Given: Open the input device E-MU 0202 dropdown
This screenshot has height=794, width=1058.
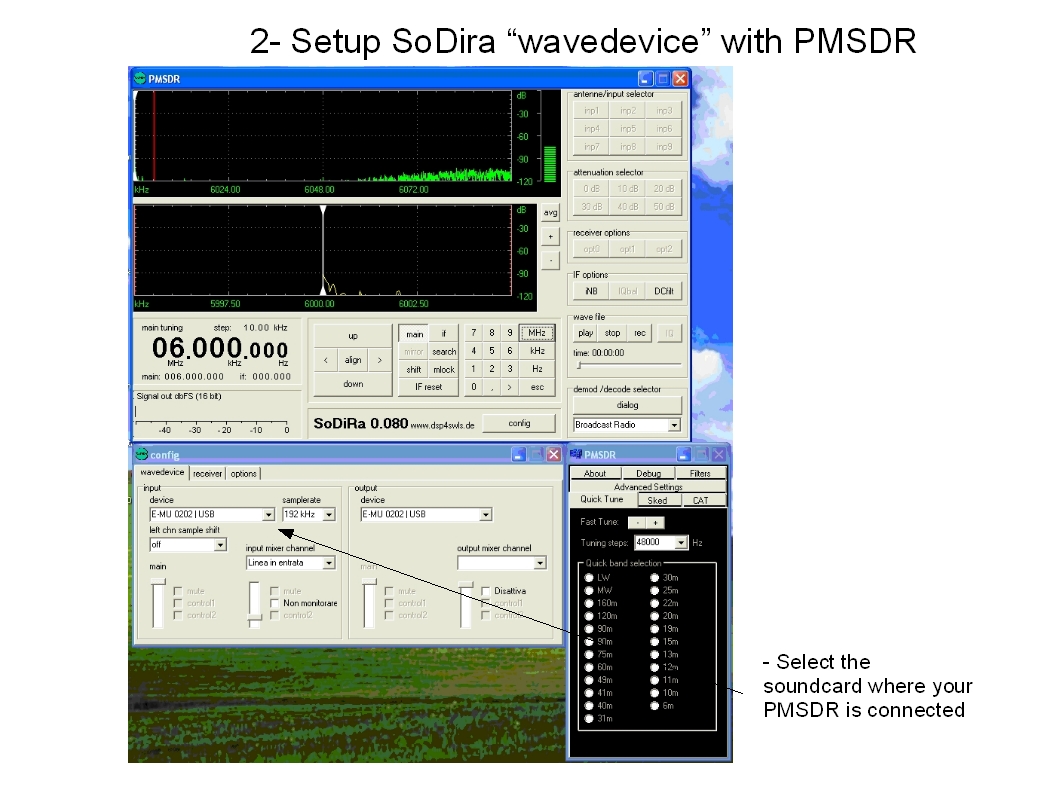Looking at the screenshot, I should 268,515.
